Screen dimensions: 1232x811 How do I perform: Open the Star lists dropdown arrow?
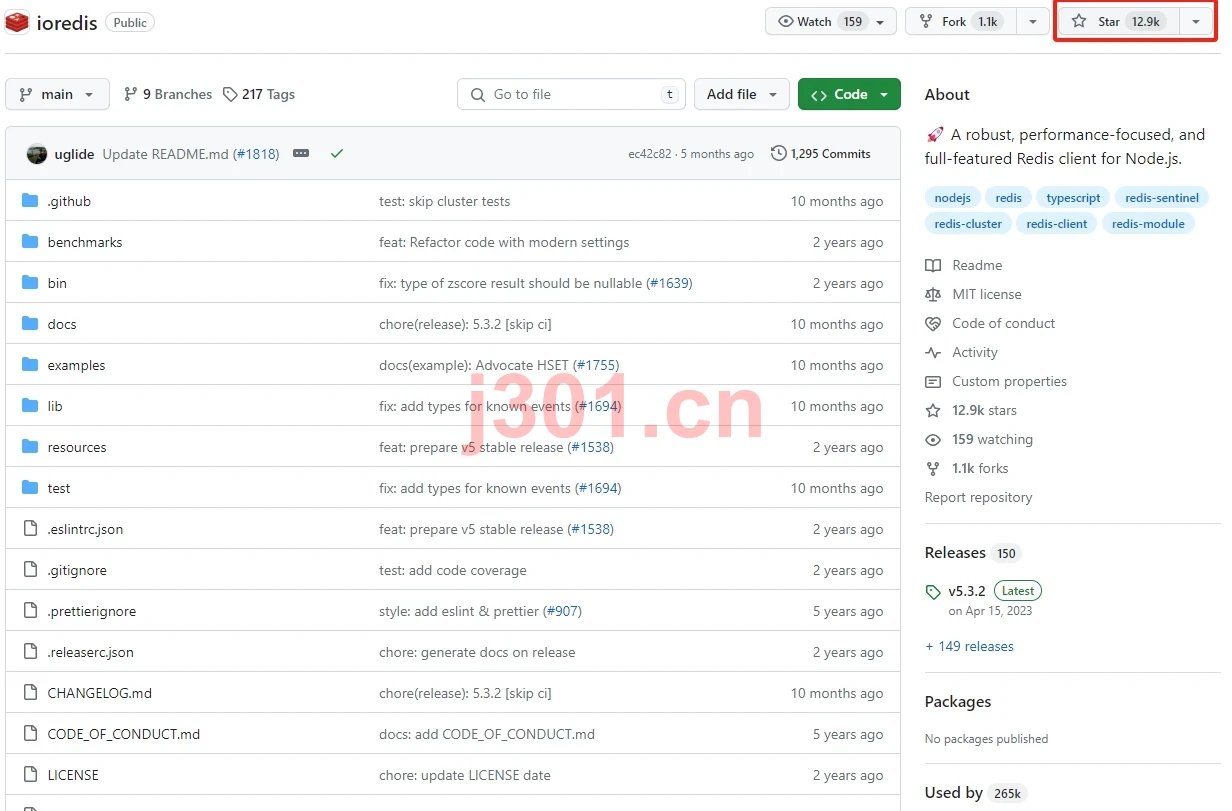pyautogui.click(x=1196, y=21)
